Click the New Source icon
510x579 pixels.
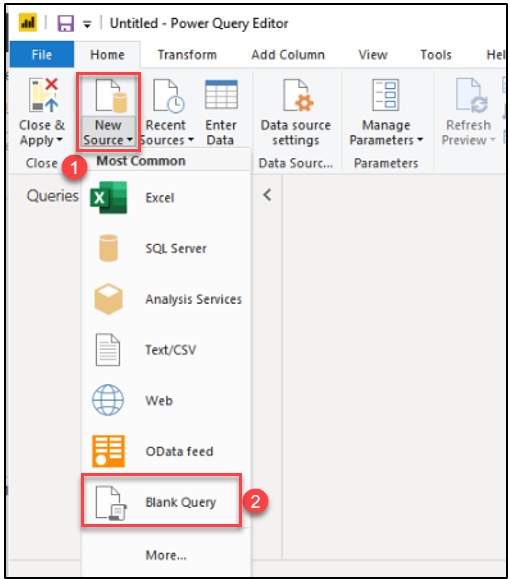coord(111,95)
